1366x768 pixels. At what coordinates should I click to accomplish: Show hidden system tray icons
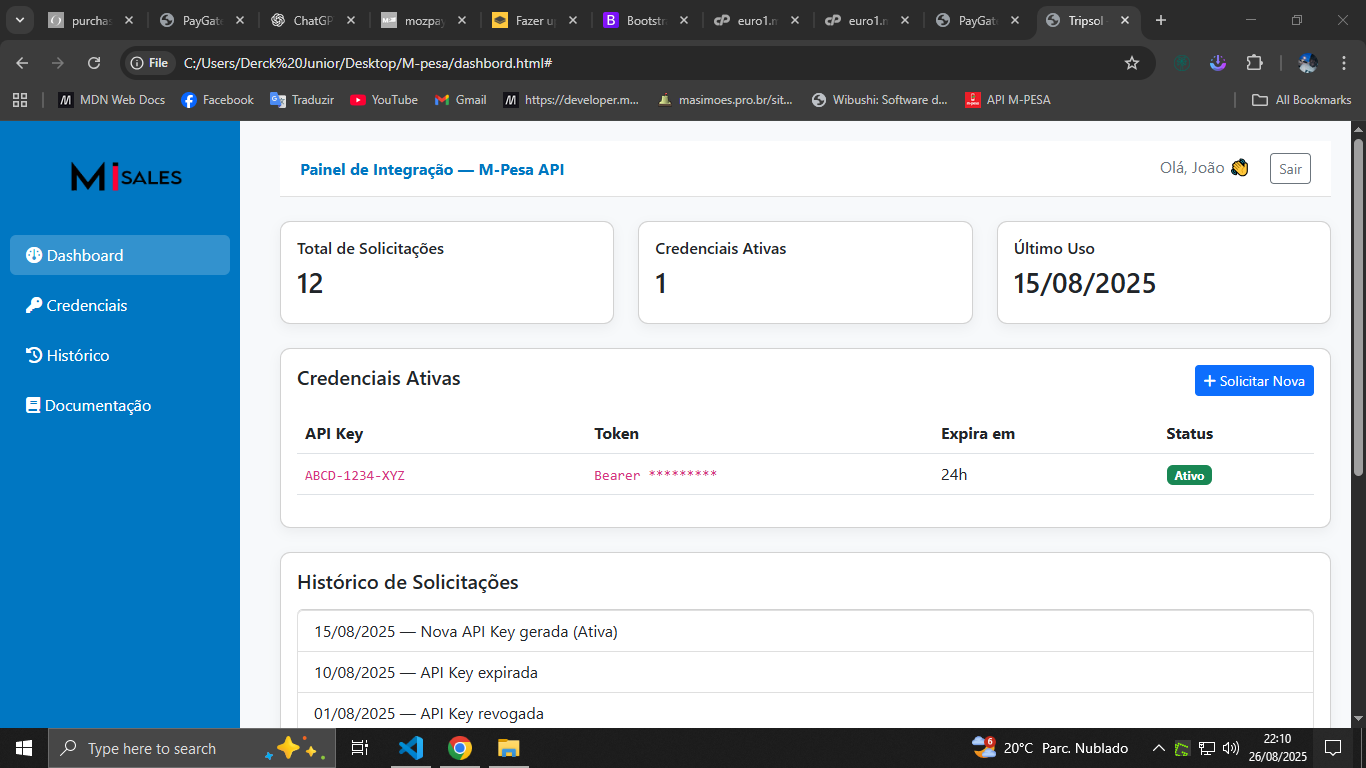1158,748
